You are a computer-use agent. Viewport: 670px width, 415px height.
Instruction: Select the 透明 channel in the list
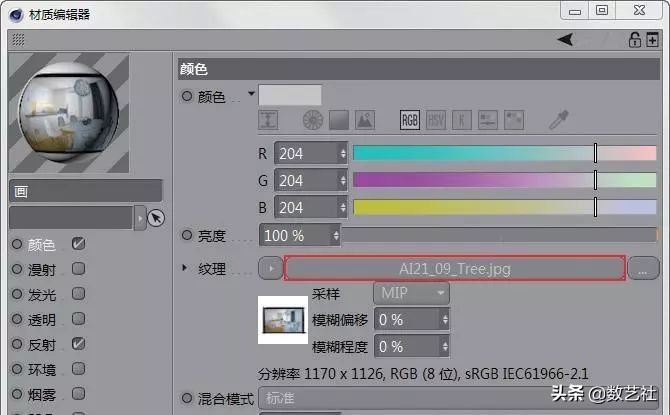[41, 320]
